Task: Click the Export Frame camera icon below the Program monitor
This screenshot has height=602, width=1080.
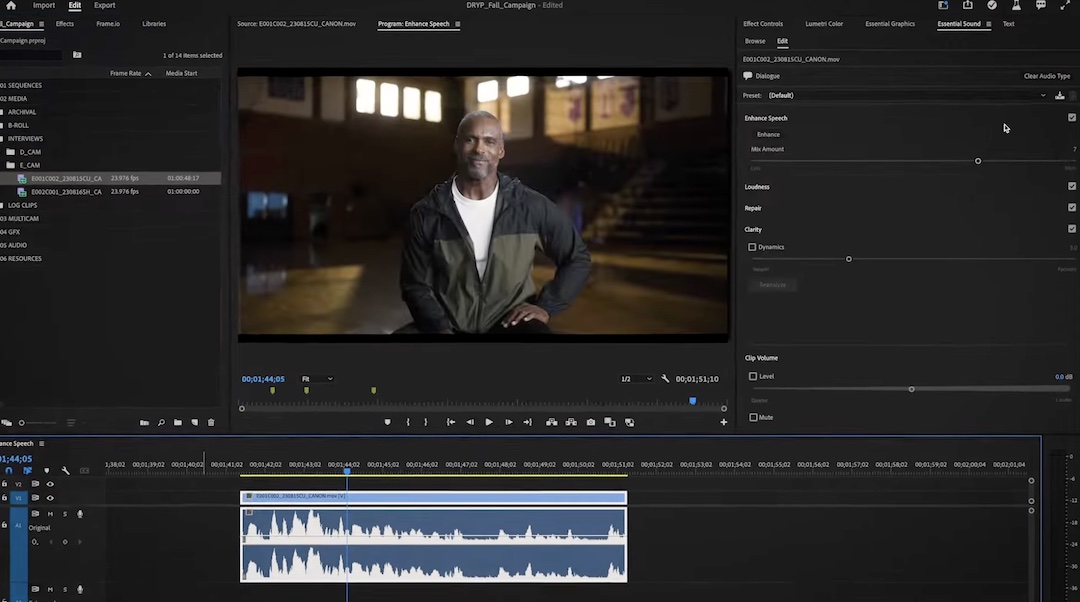Action: point(590,422)
